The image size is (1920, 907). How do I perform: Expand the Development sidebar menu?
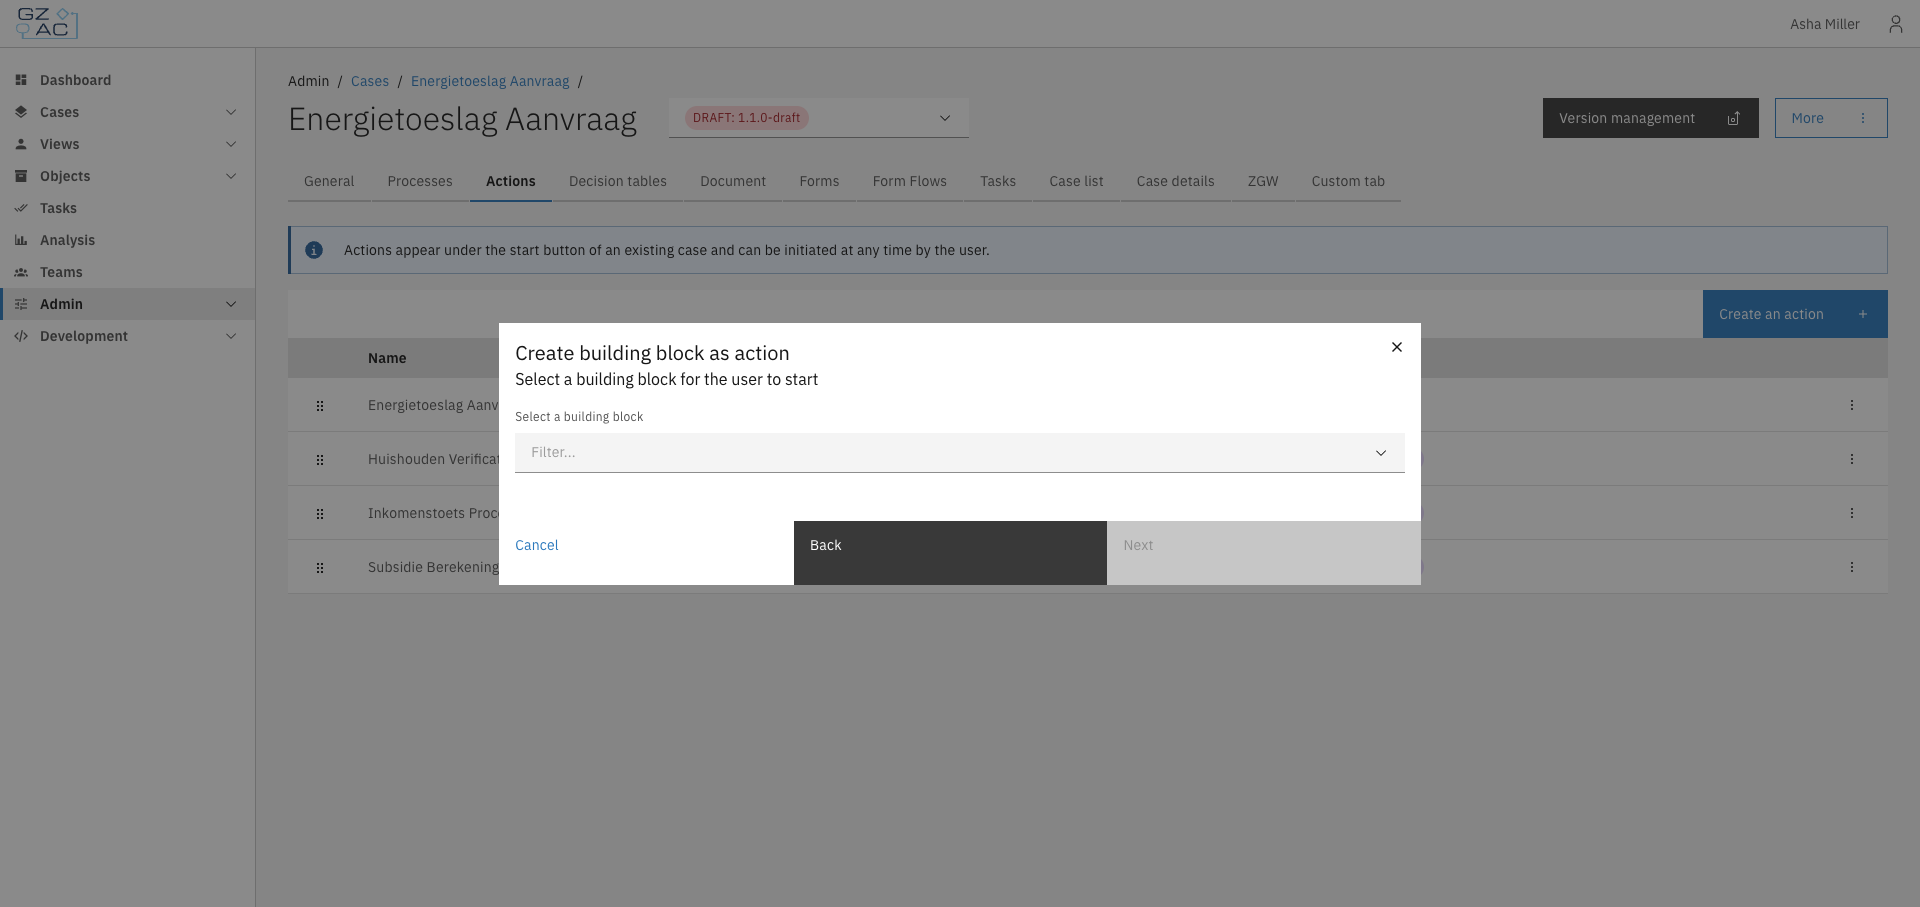pos(231,336)
